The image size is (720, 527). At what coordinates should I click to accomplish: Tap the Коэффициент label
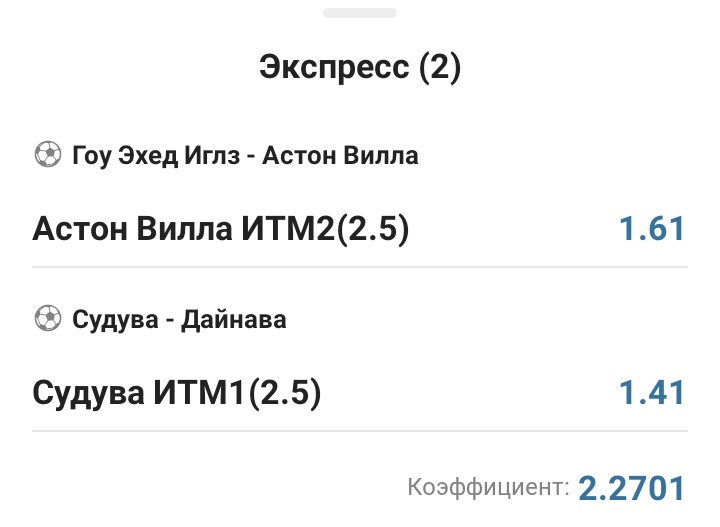click(488, 488)
